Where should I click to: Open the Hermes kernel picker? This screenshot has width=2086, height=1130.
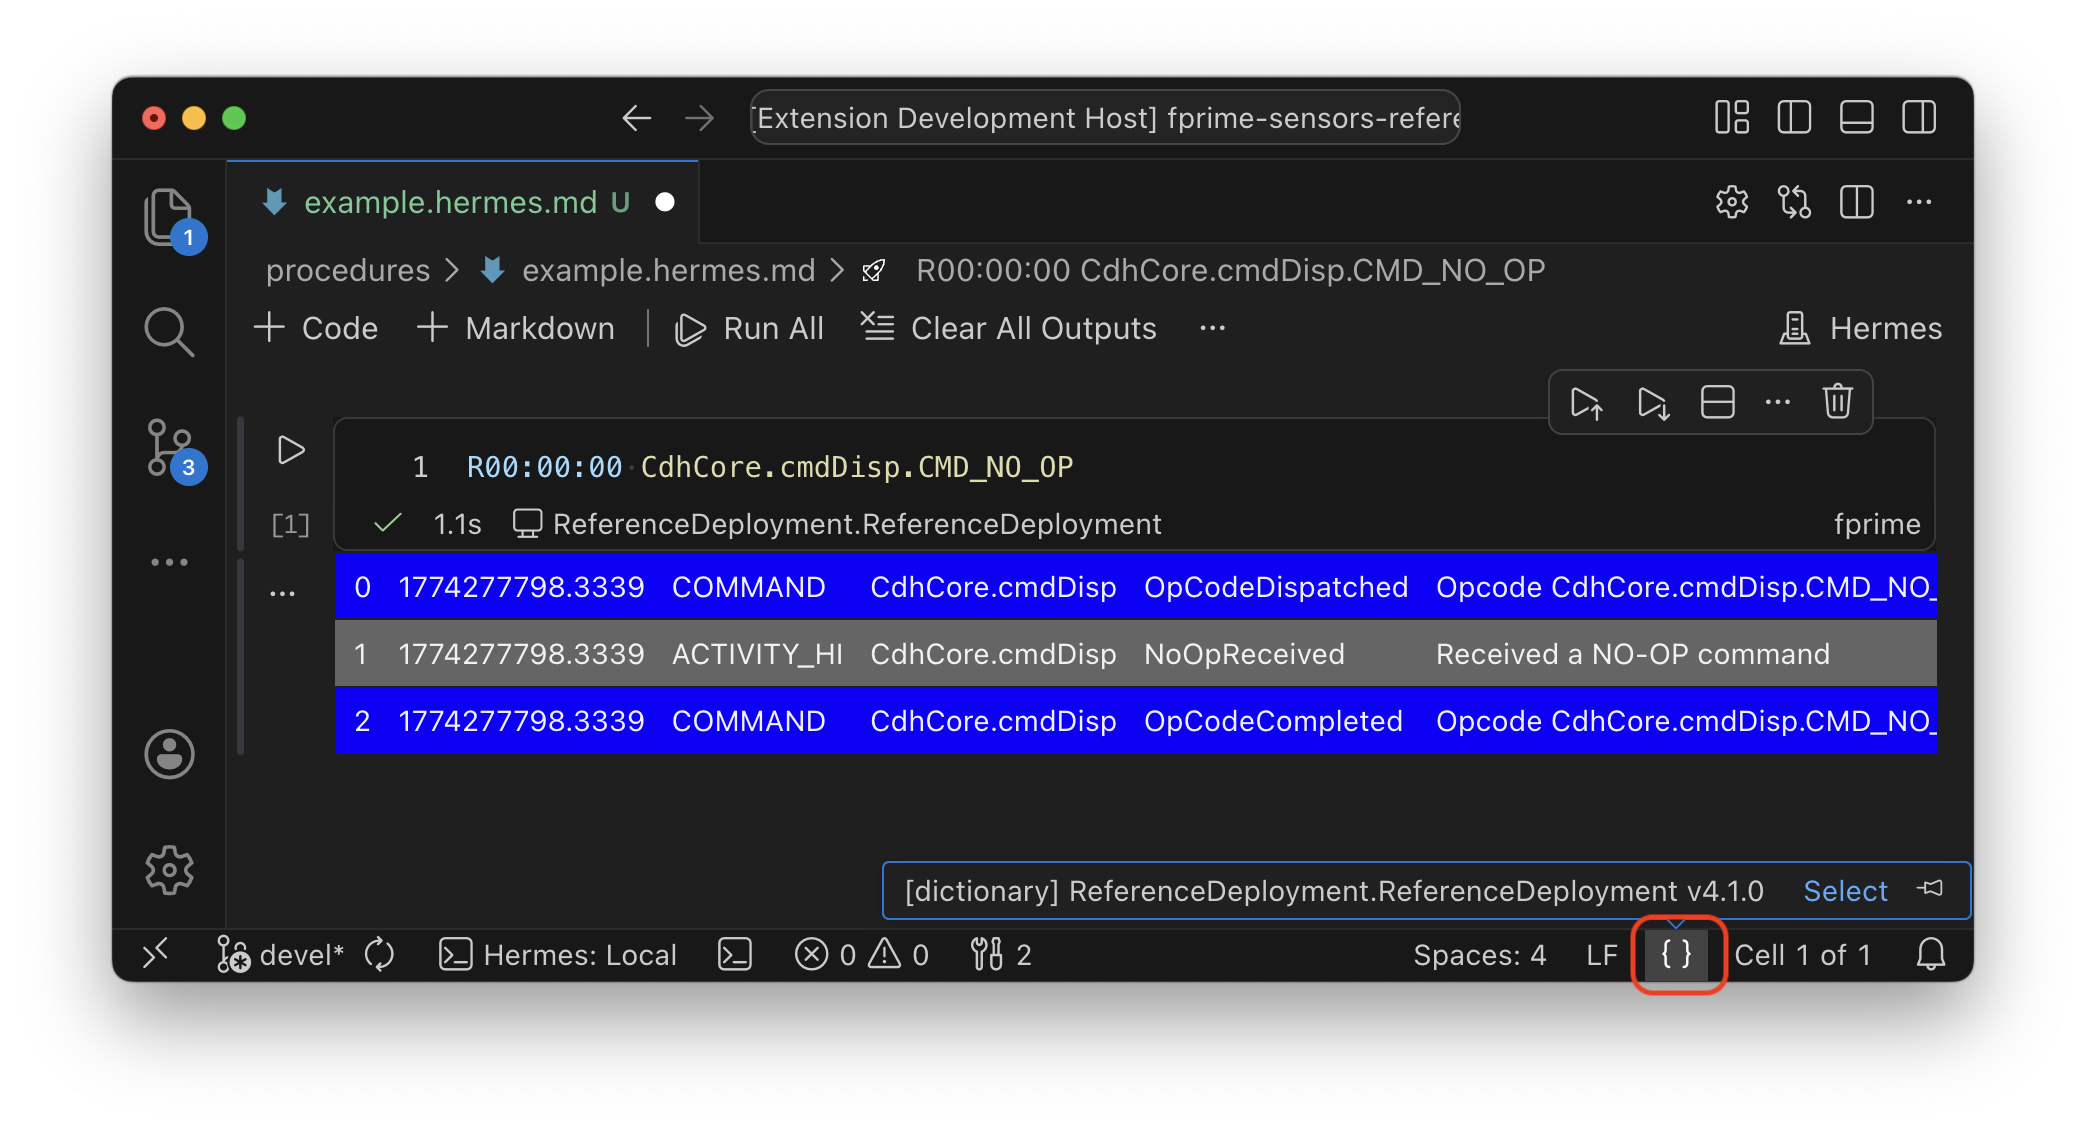point(1861,328)
